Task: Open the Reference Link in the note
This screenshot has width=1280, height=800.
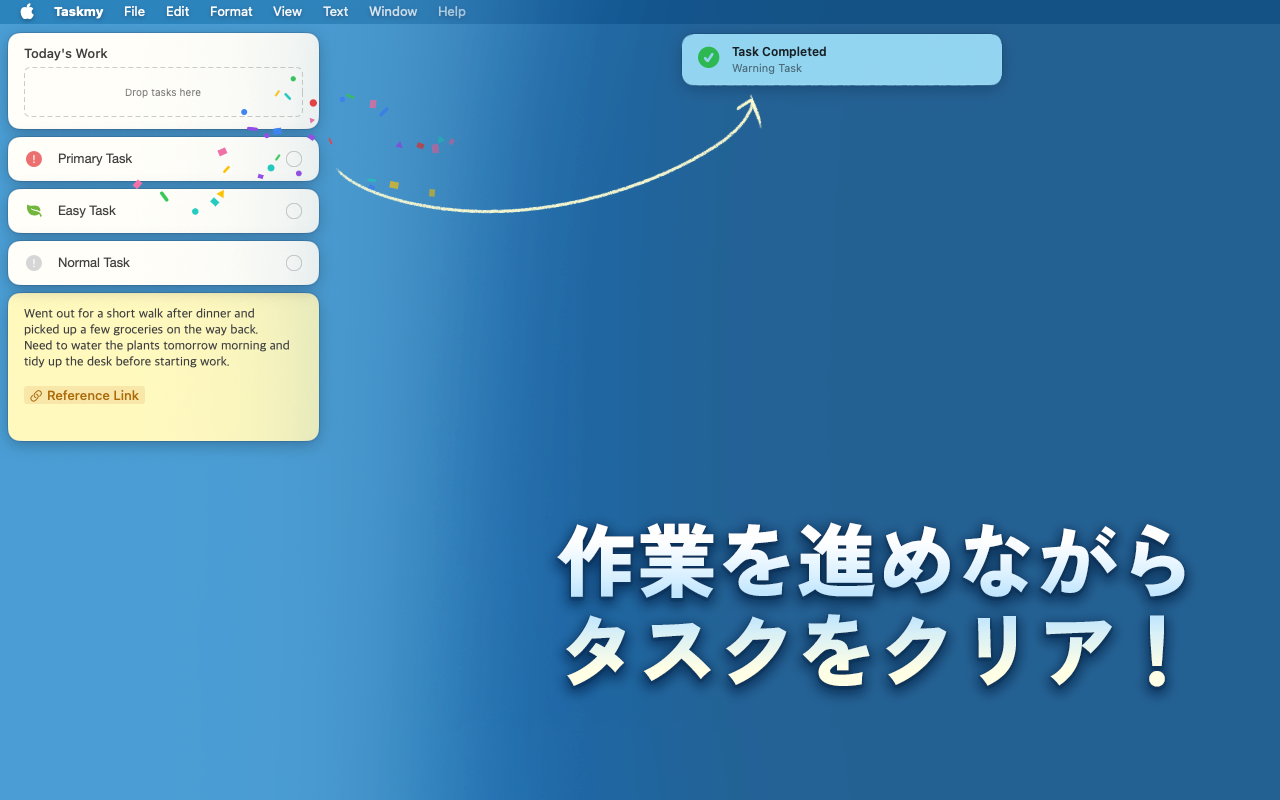Action: pos(92,396)
